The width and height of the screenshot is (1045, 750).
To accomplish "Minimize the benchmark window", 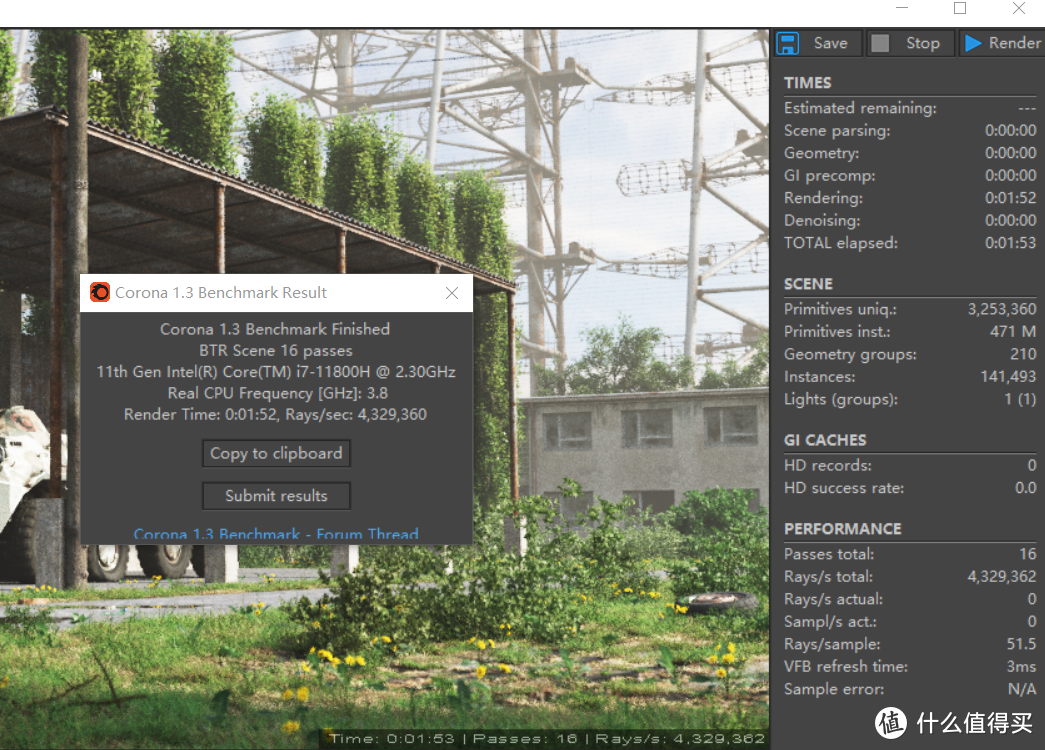I will (x=902, y=8).
